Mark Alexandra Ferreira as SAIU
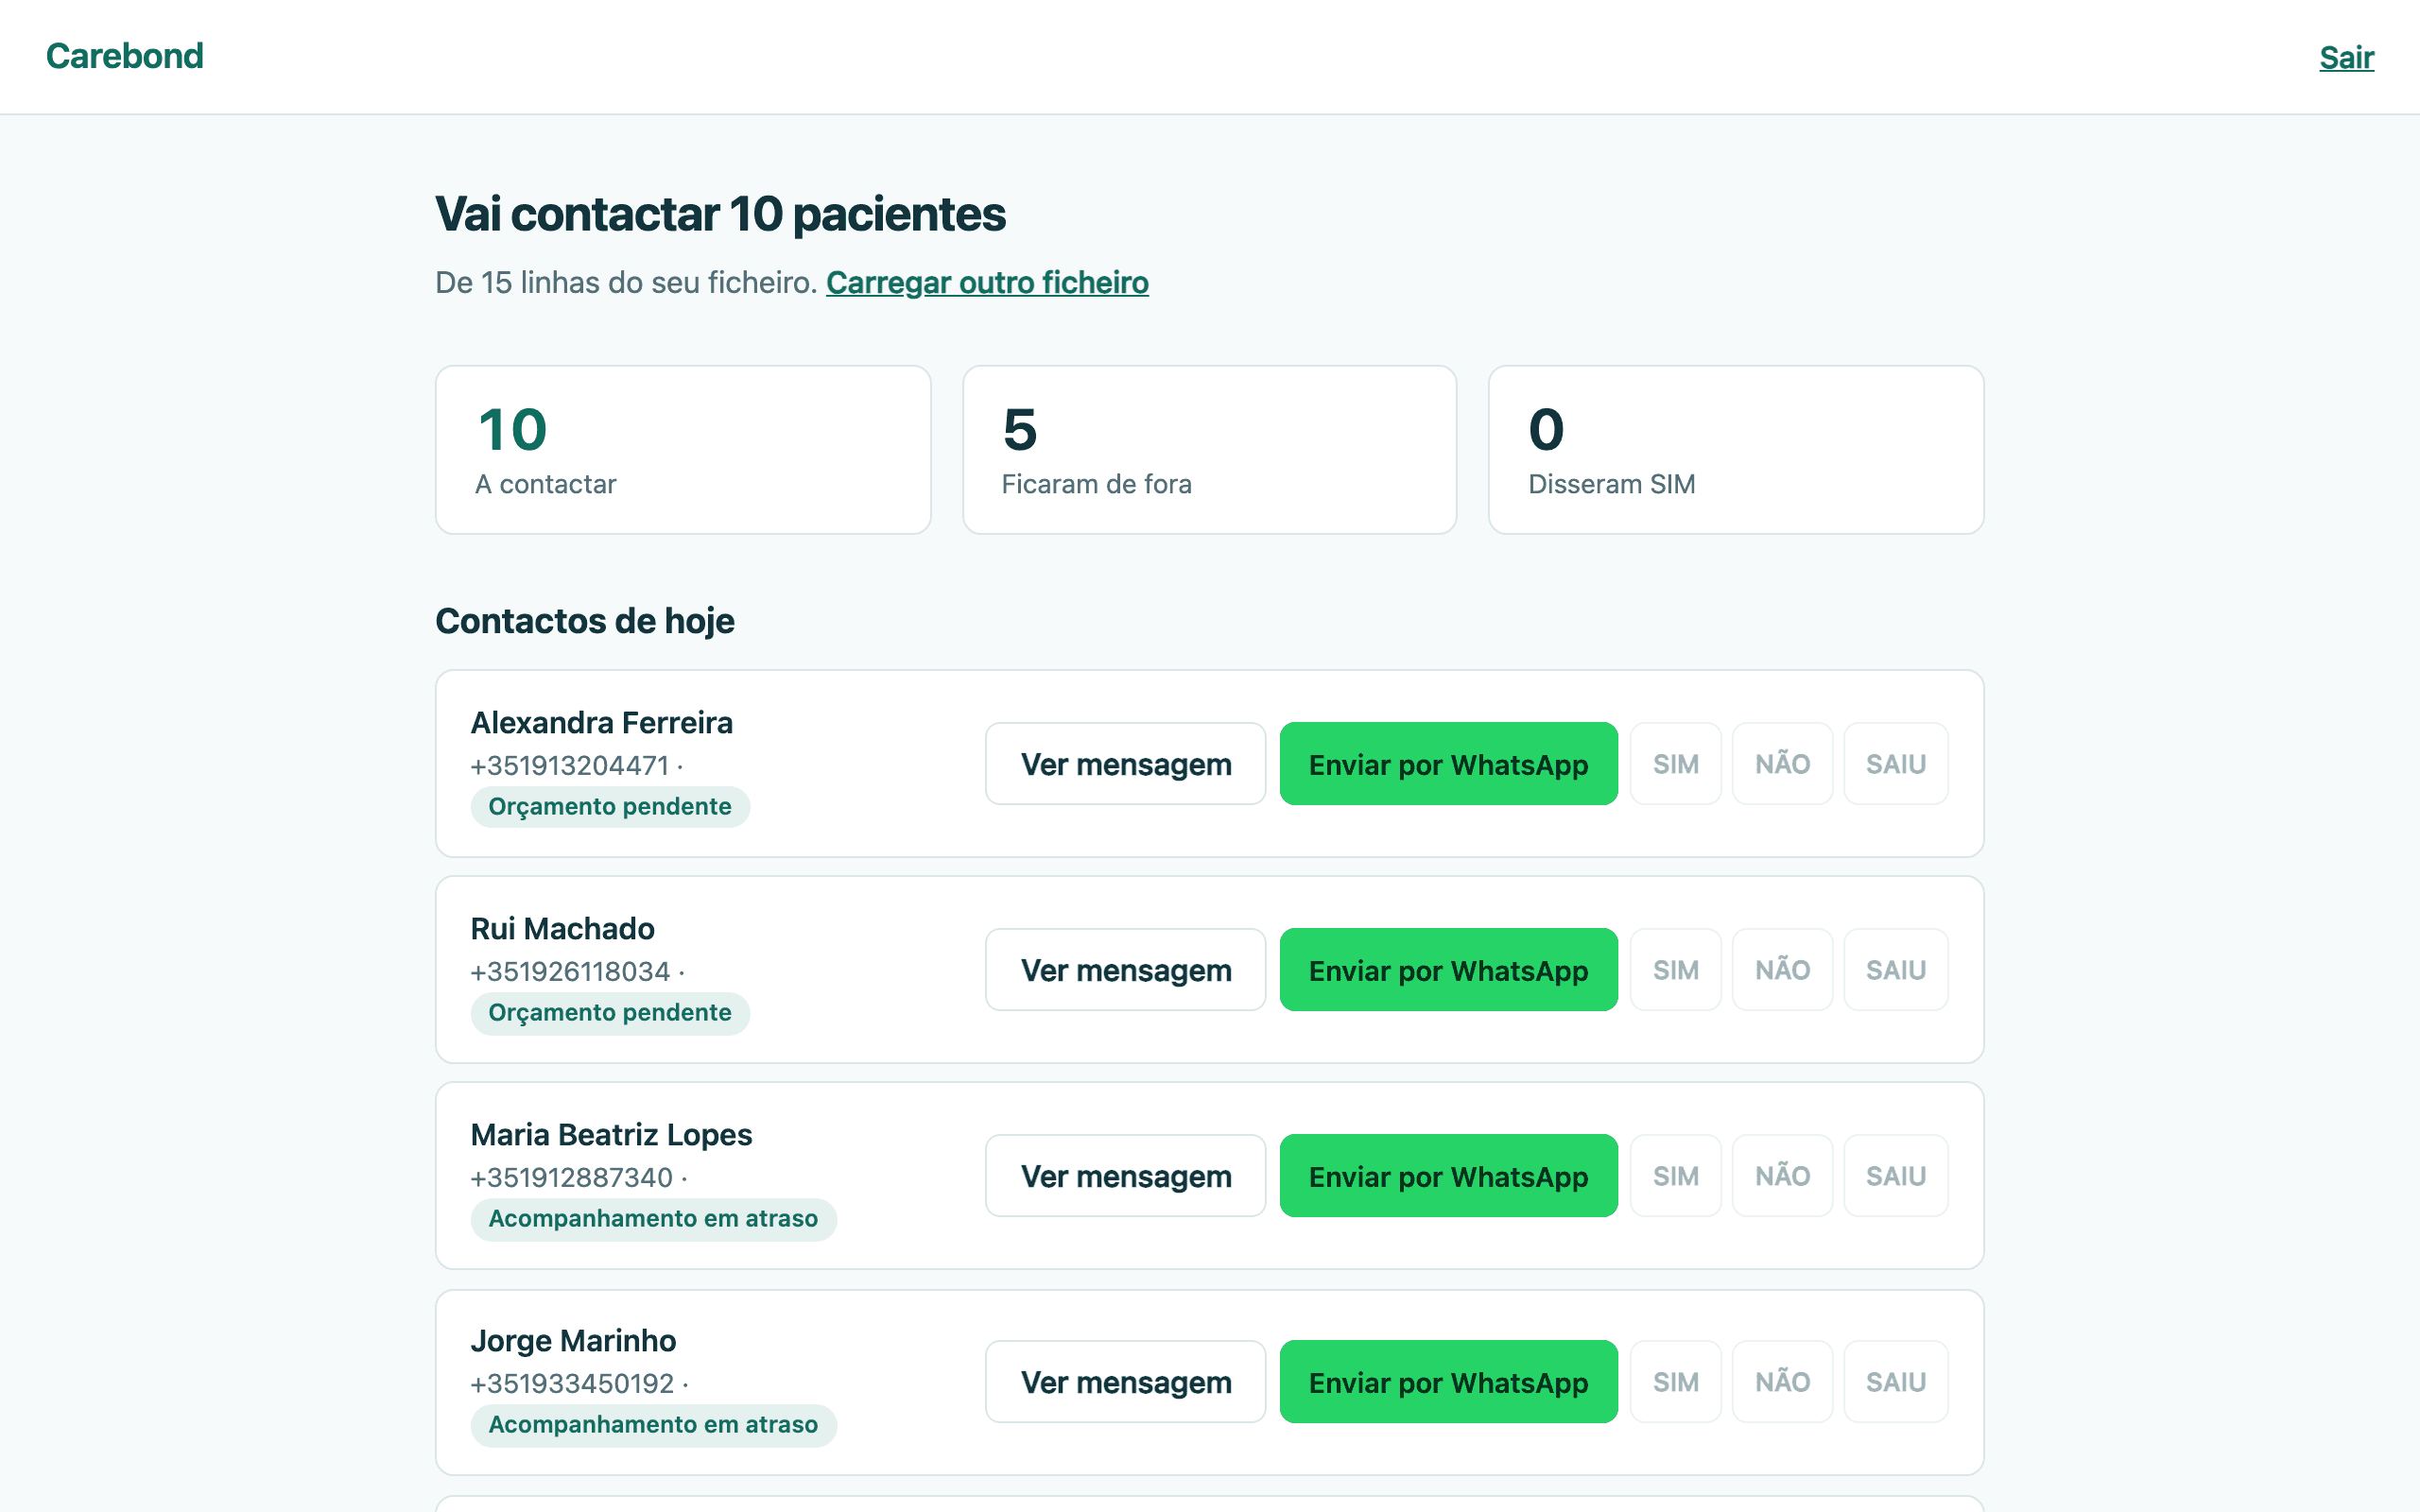The image size is (2420, 1512). [1895, 764]
